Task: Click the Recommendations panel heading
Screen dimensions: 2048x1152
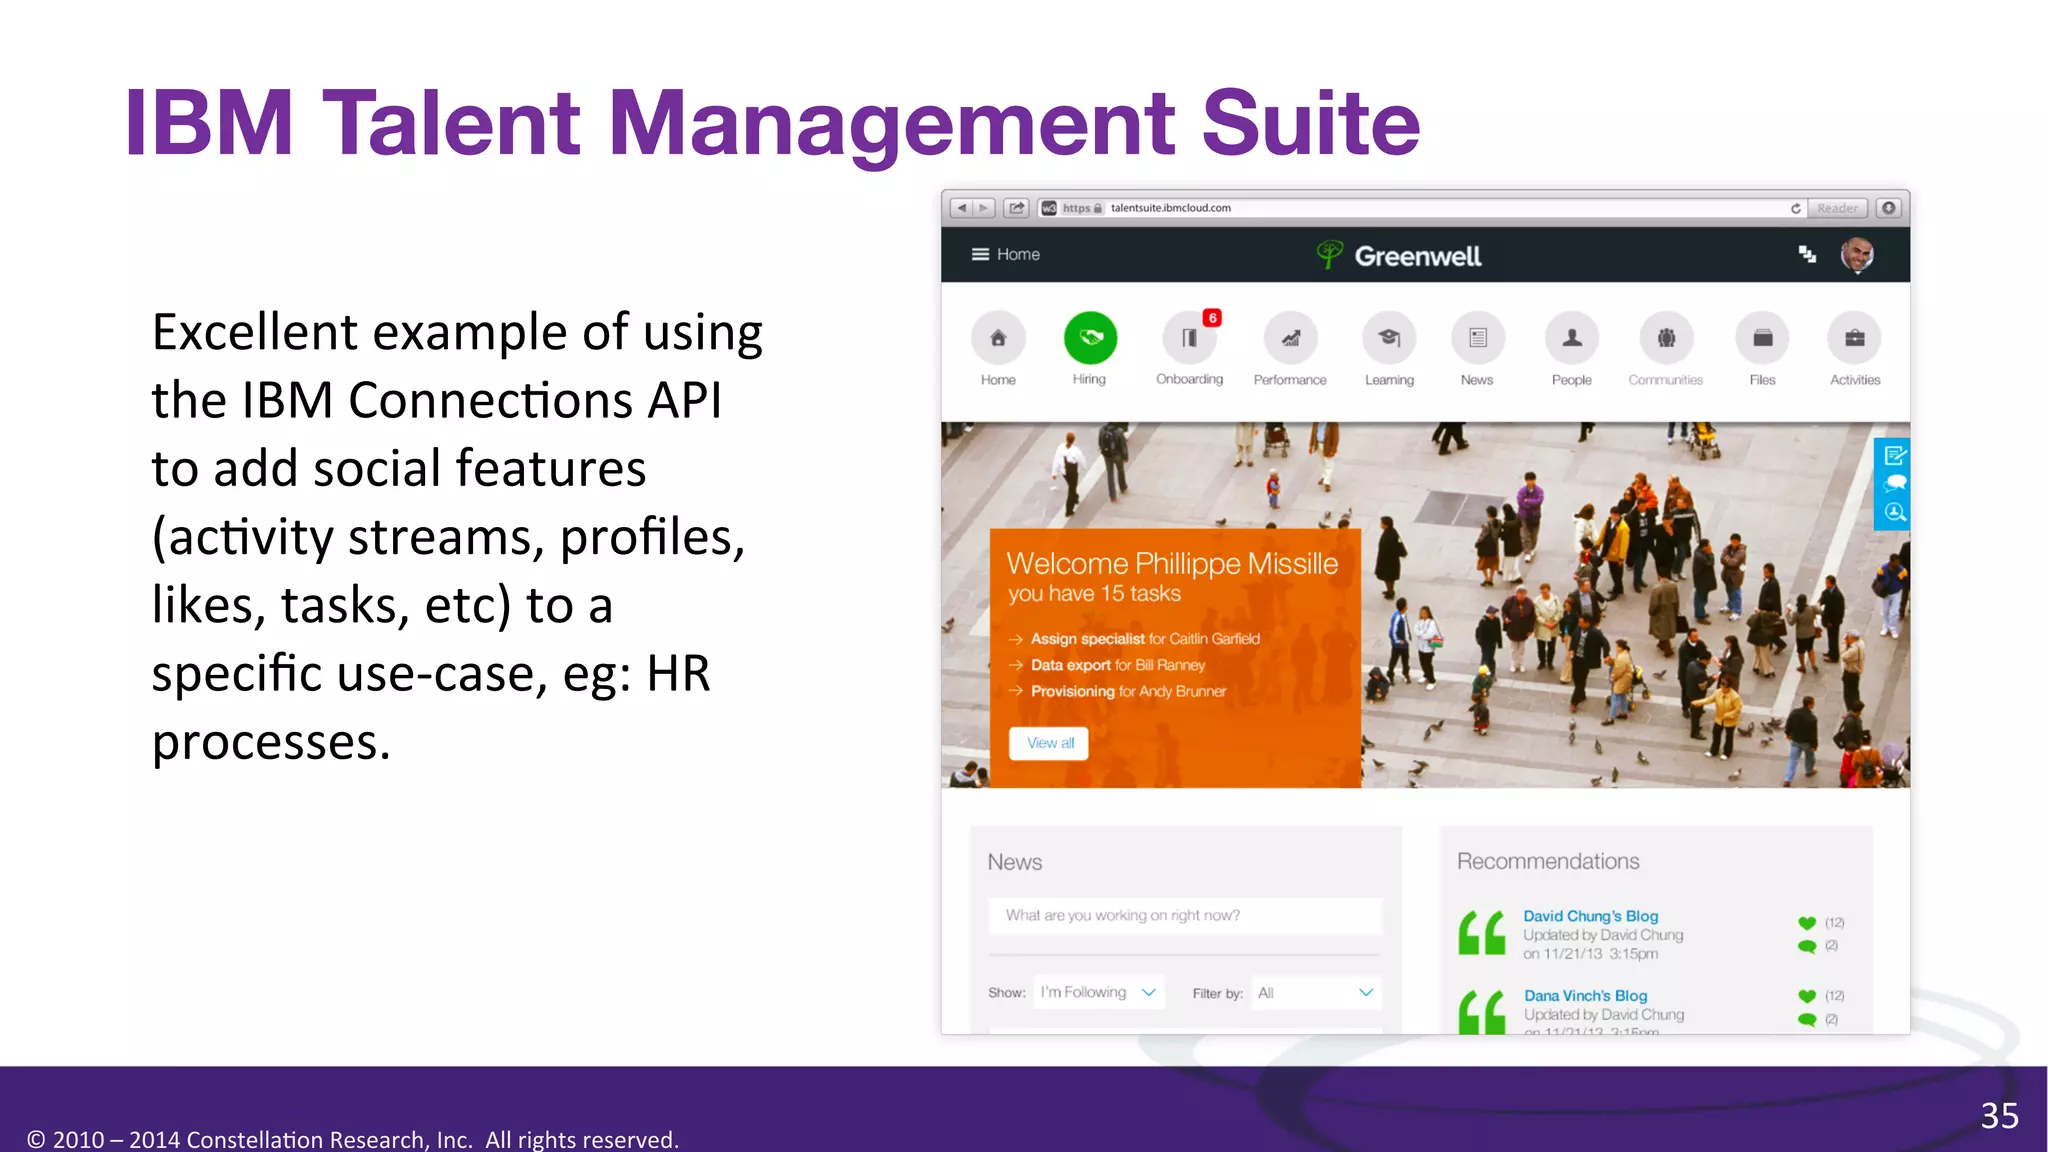Action: [x=1548, y=861]
